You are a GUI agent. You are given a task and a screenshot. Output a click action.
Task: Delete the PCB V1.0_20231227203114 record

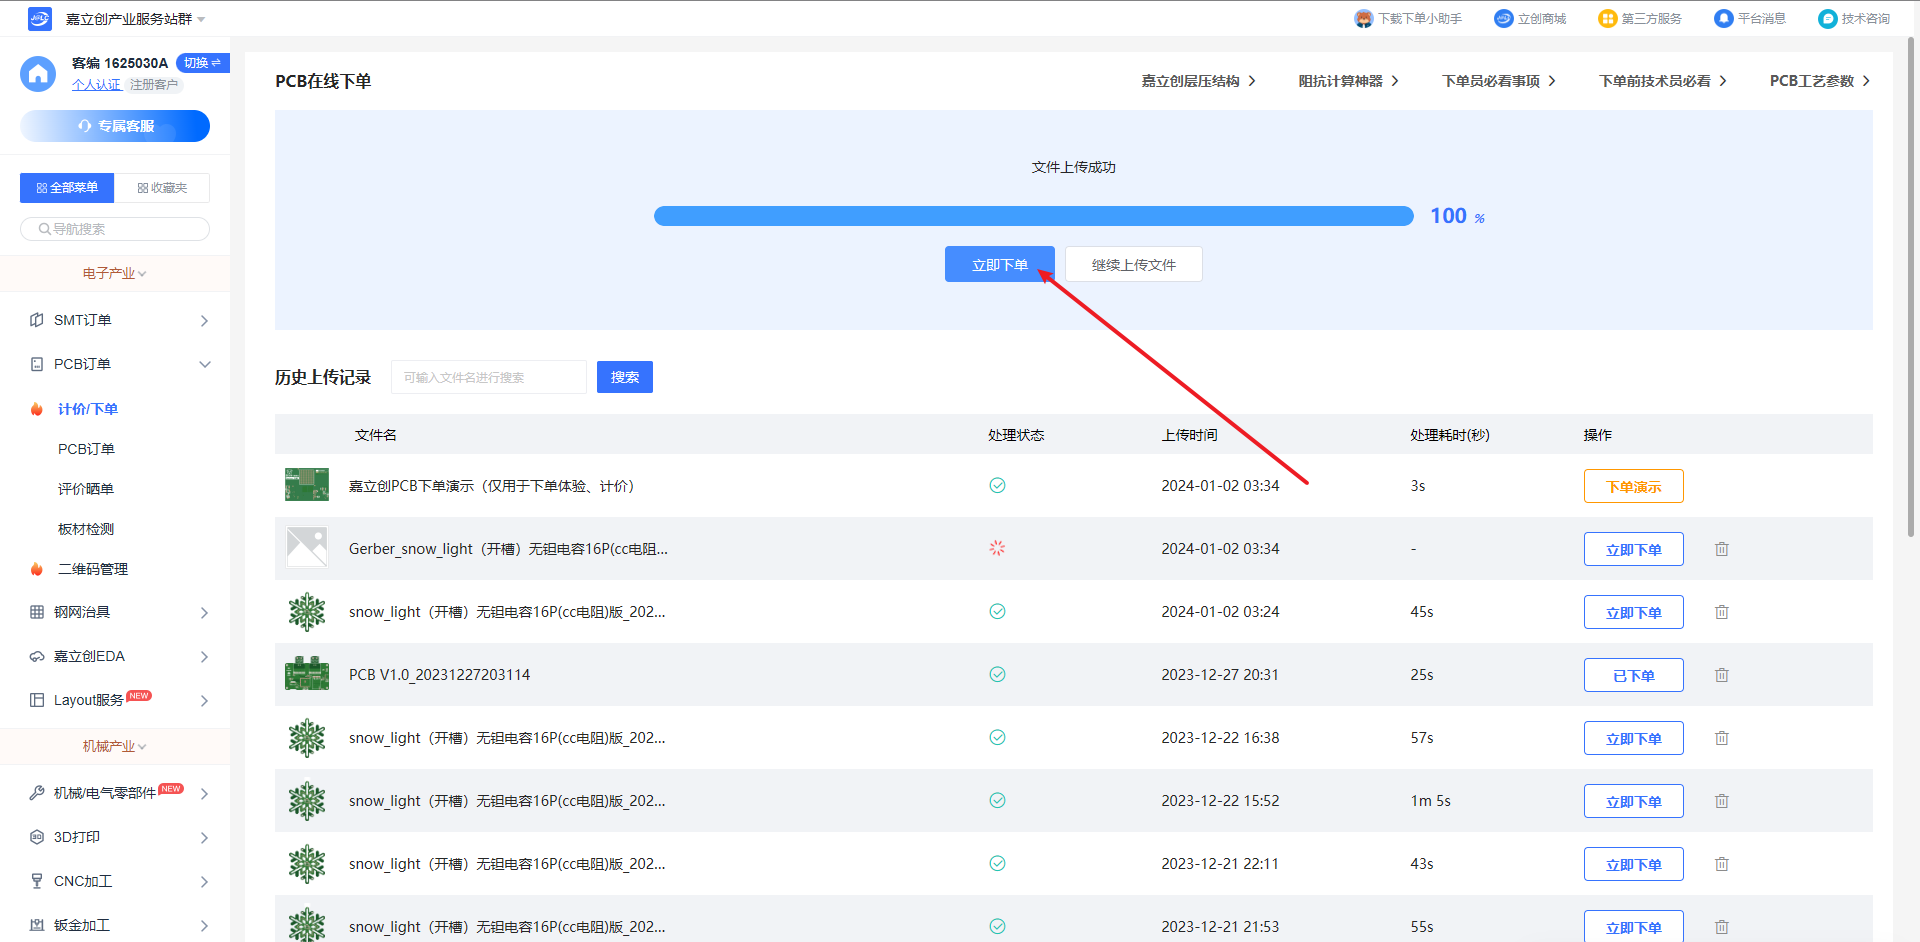1722,675
